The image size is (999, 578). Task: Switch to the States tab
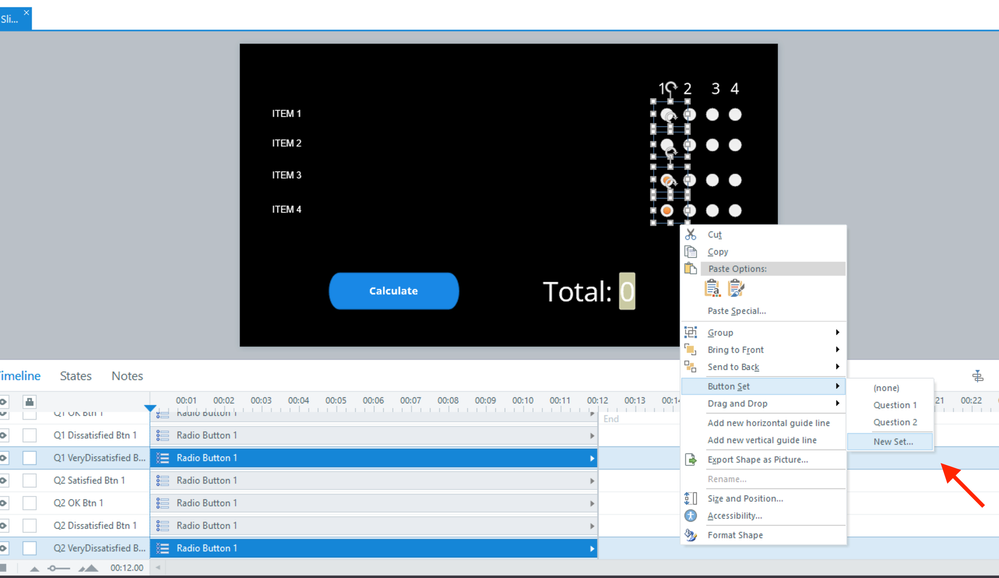click(76, 376)
